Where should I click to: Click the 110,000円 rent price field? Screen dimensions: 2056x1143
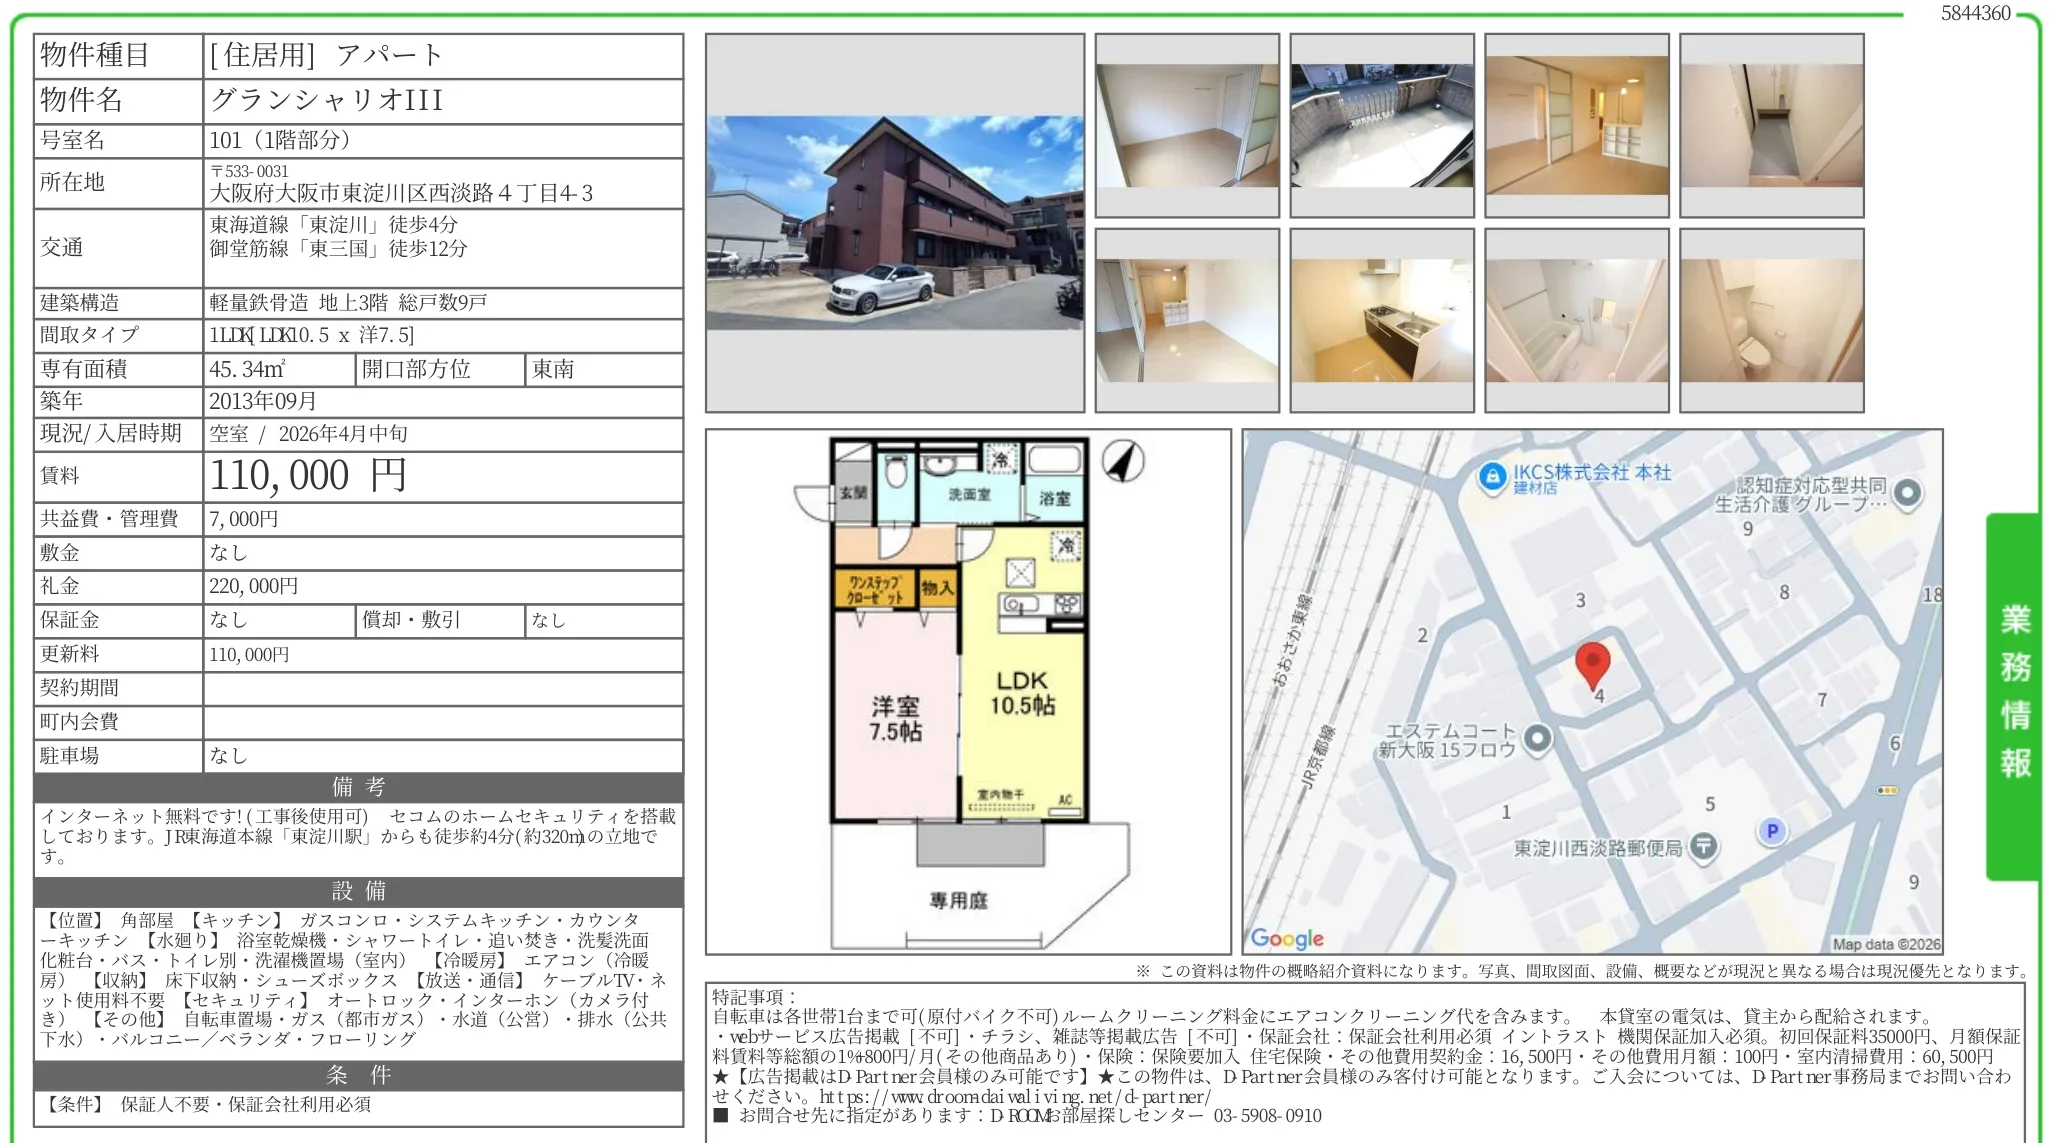tap(308, 476)
